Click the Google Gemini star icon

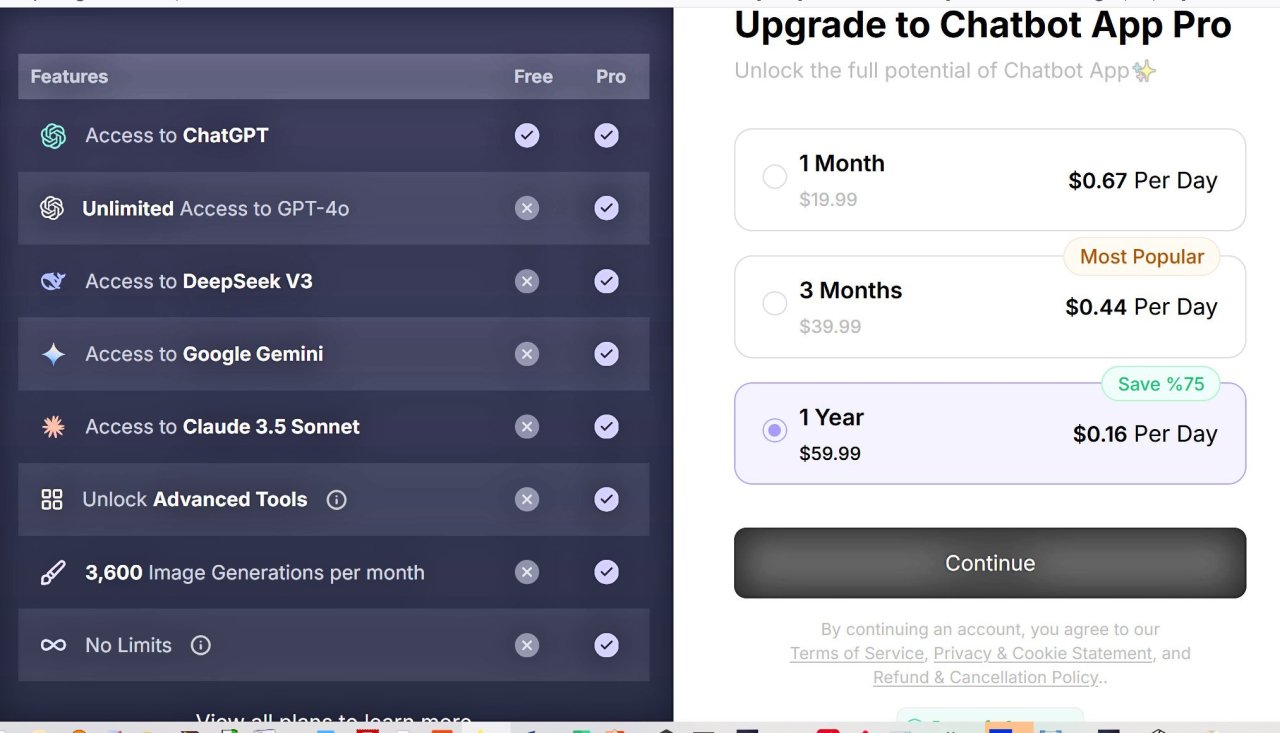pyautogui.click(x=53, y=354)
